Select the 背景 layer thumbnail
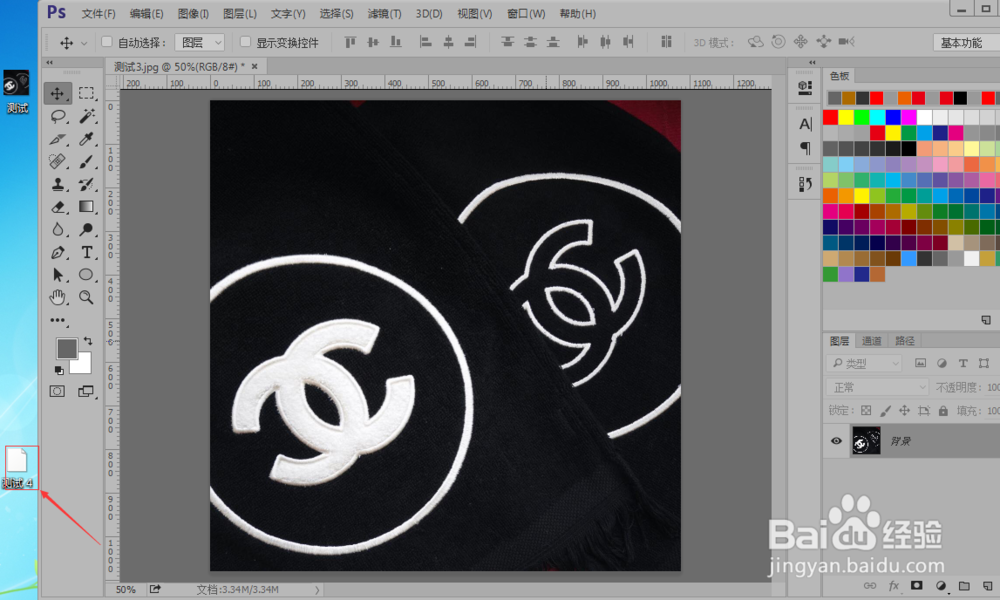 click(x=866, y=441)
